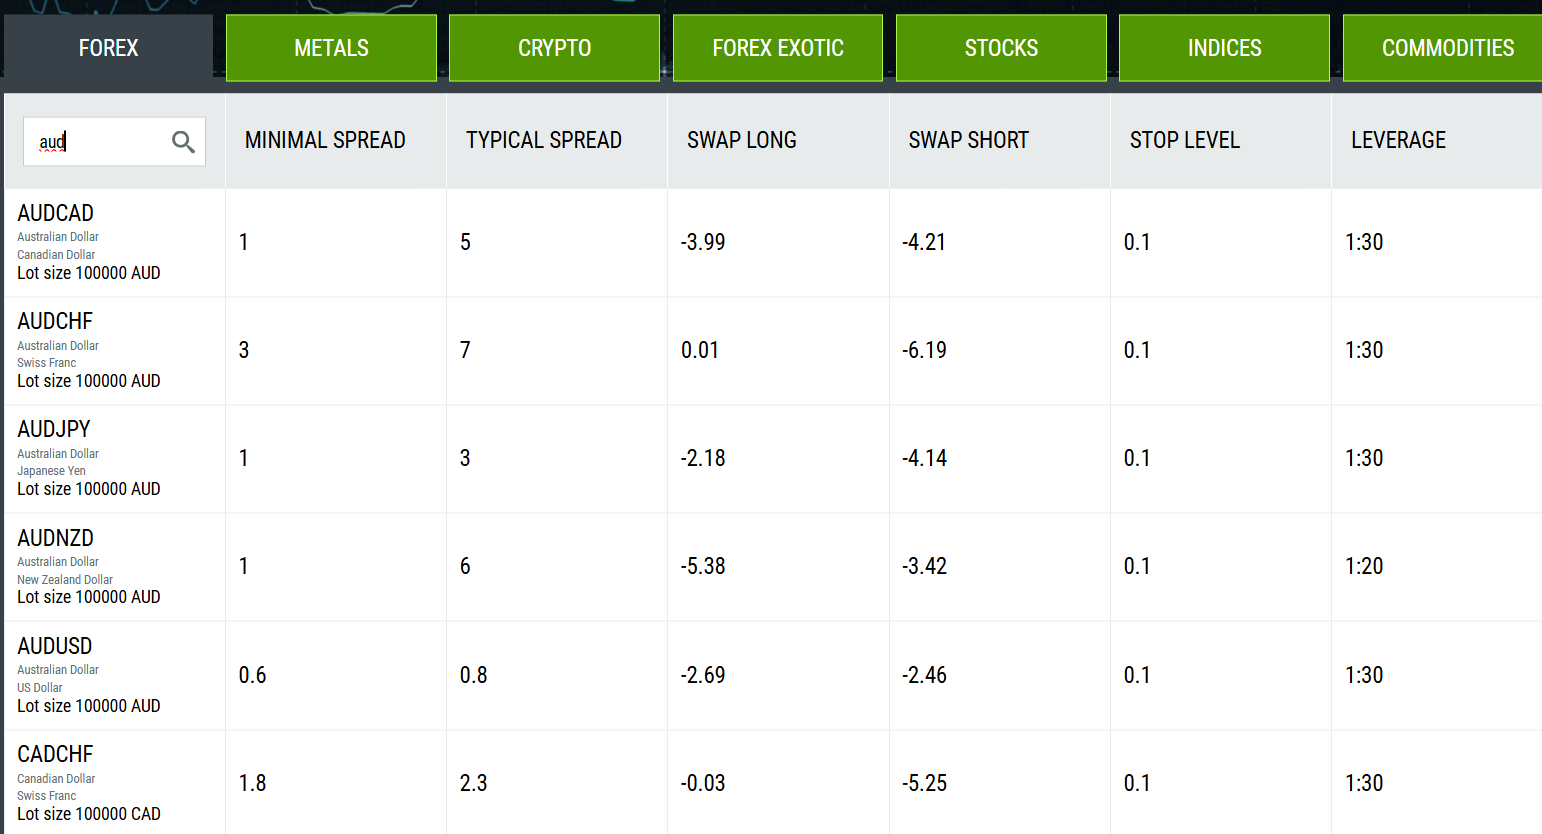This screenshot has width=1542, height=834.
Task: Select the CRYPTO tab
Action: tap(554, 48)
